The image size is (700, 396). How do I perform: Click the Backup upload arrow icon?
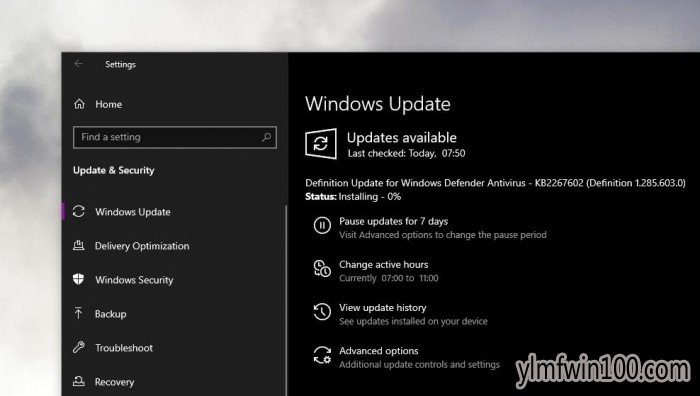point(79,313)
